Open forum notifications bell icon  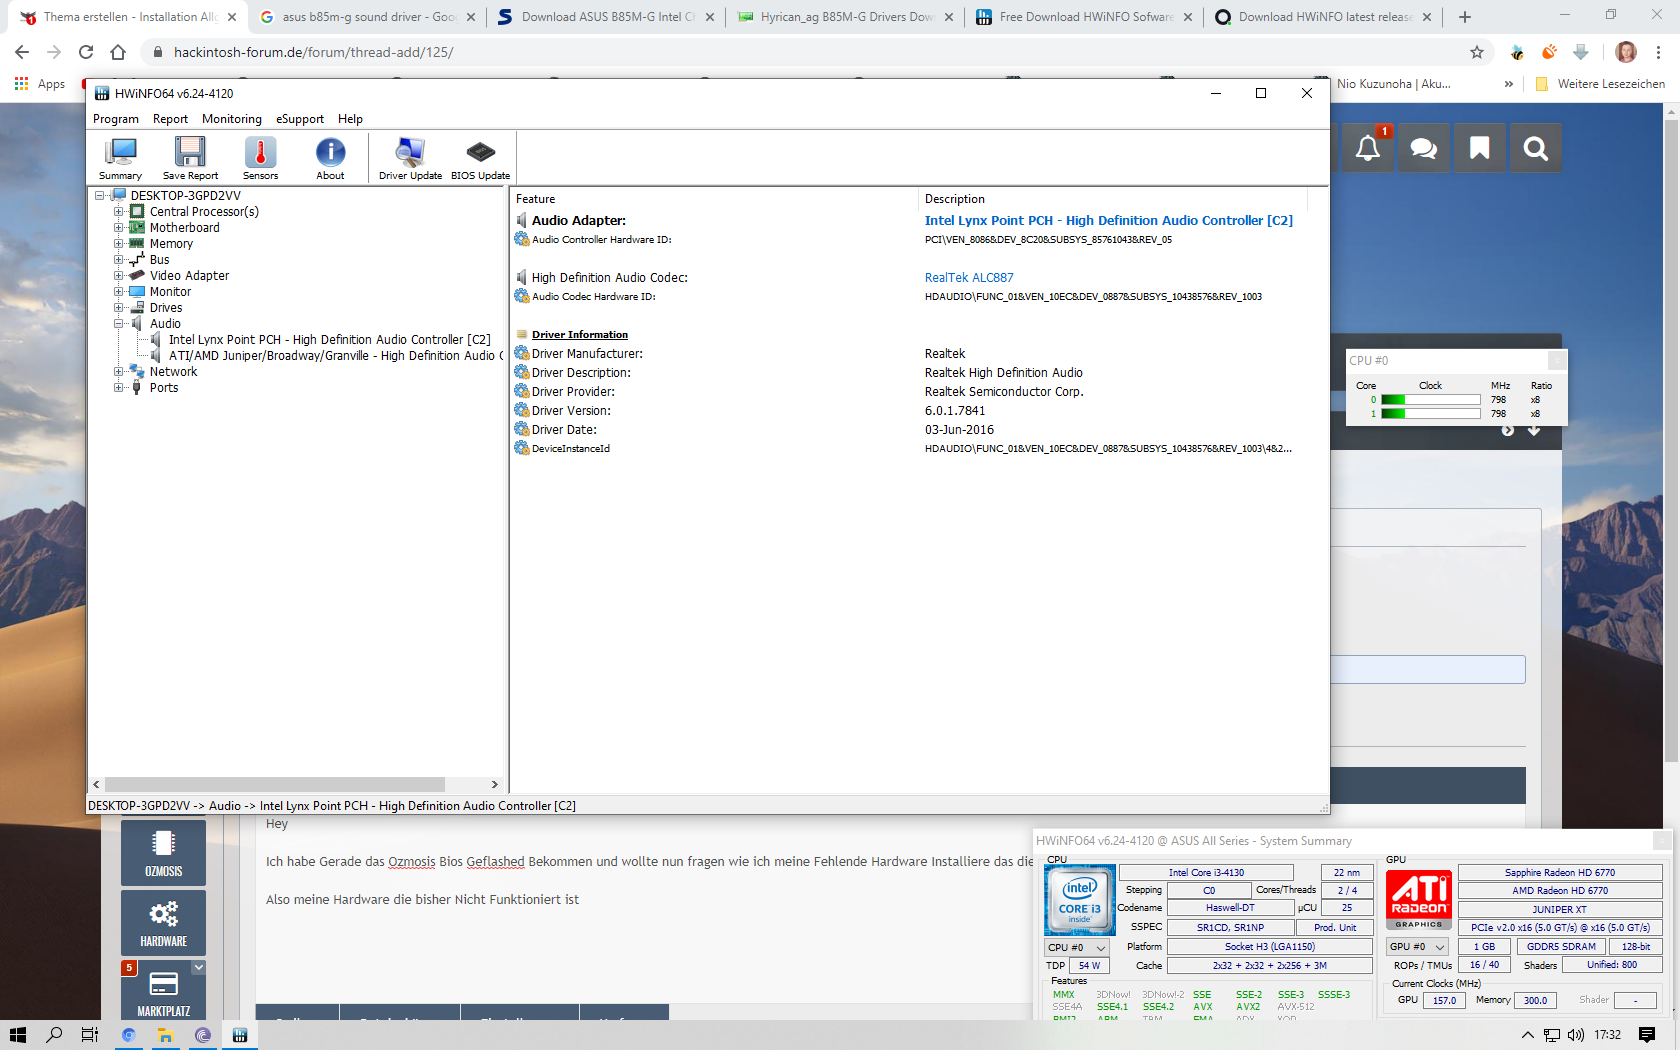click(1368, 149)
